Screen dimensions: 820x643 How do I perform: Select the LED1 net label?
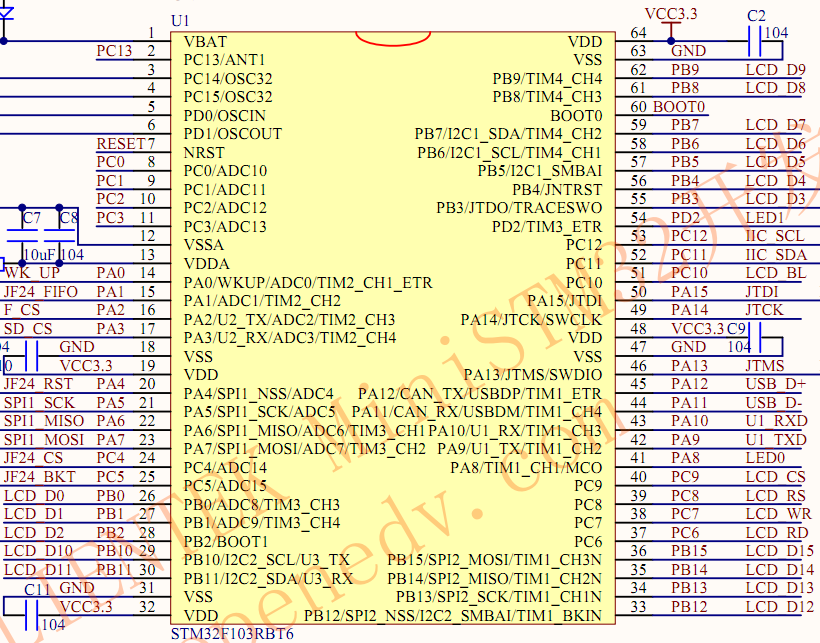(x=765, y=217)
